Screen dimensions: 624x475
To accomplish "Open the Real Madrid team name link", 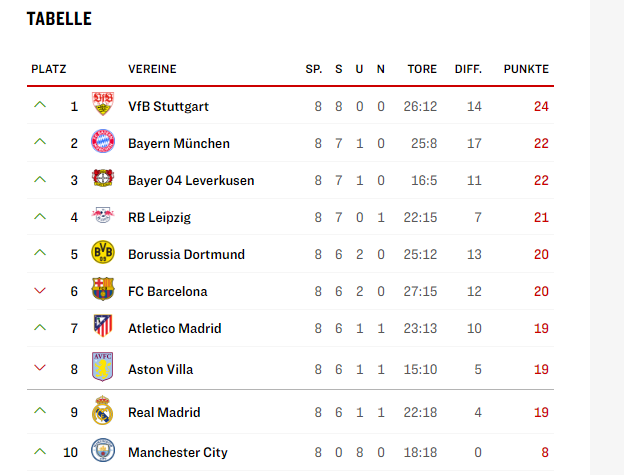I will [x=164, y=412].
